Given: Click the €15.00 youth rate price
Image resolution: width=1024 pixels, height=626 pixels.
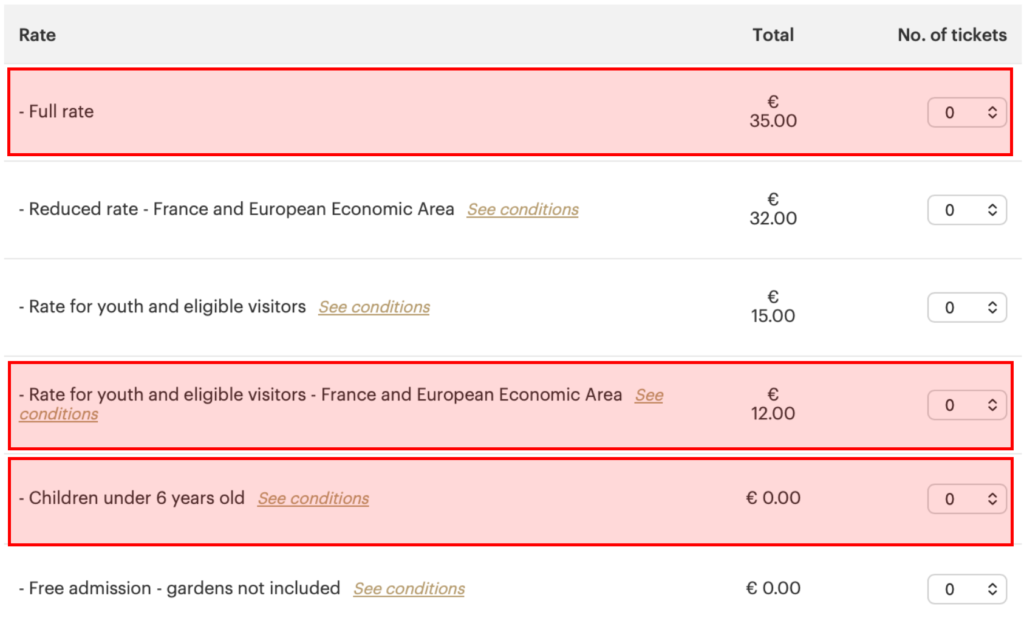Looking at the screenshot, I should point(773,307).
